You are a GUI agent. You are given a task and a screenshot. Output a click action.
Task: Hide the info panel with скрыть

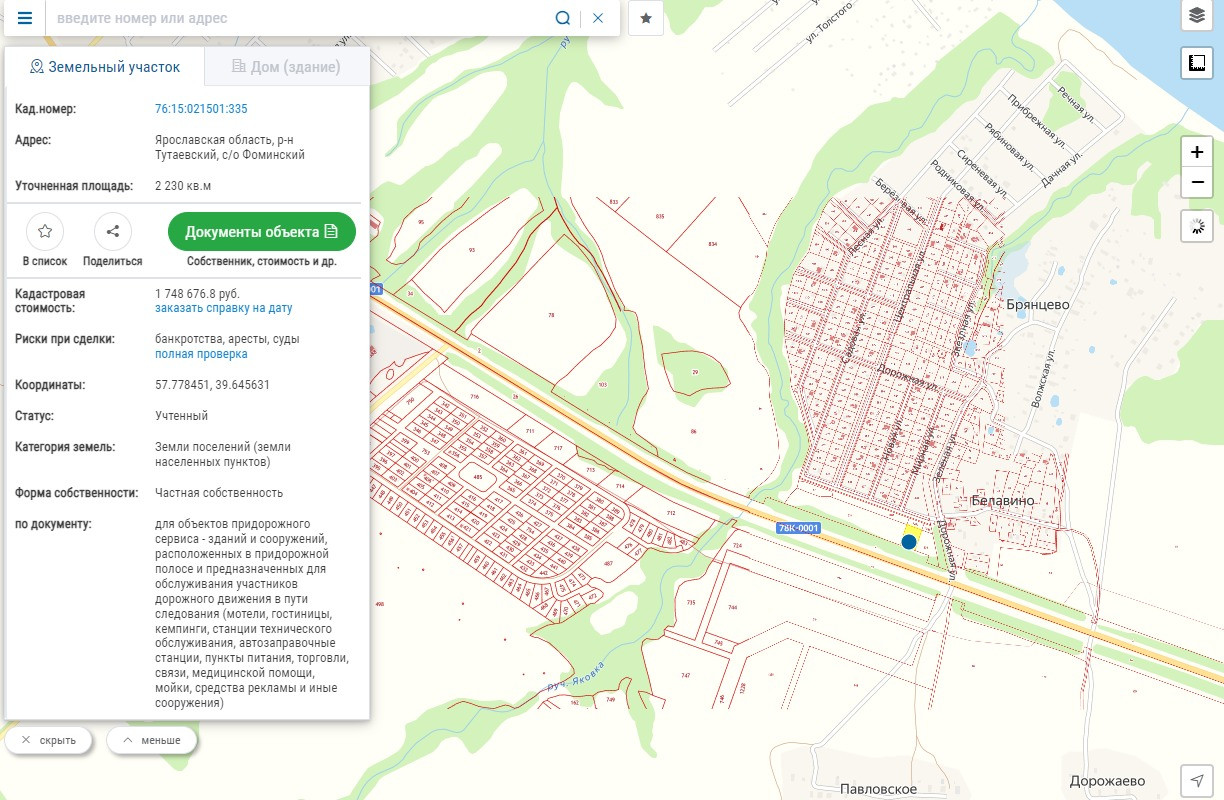(49, 740)
